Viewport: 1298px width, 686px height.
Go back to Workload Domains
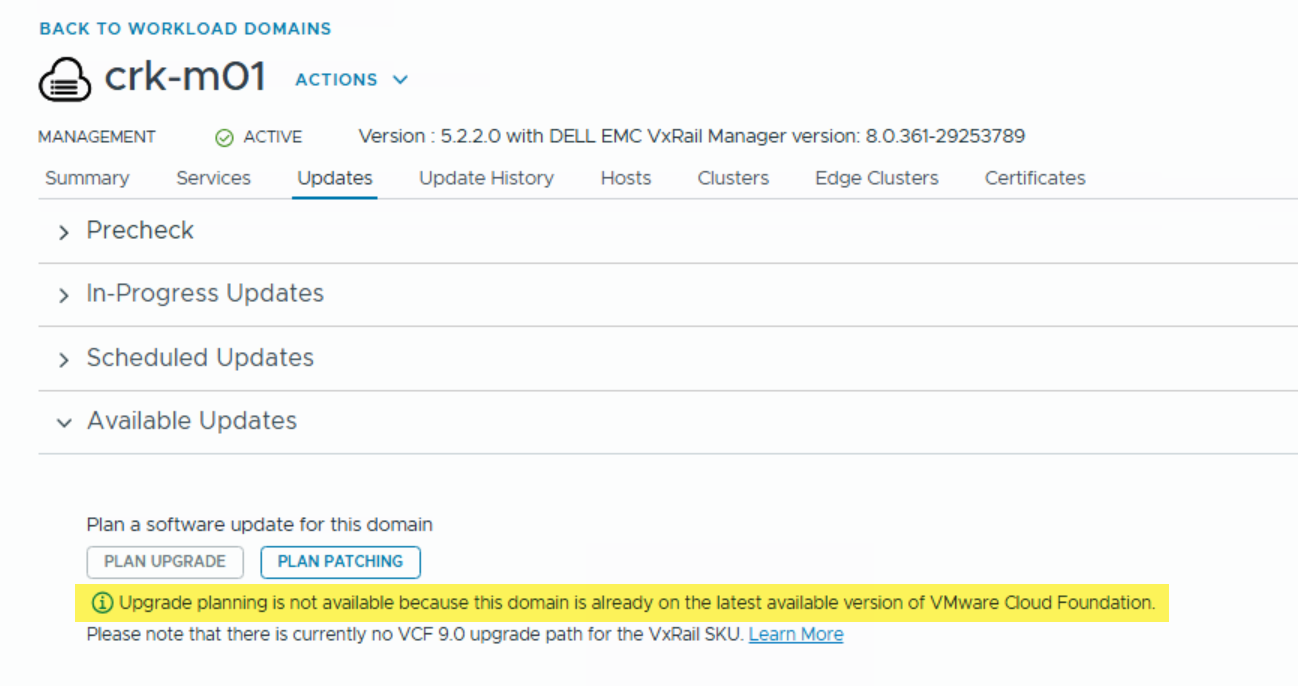click(185, 29)
